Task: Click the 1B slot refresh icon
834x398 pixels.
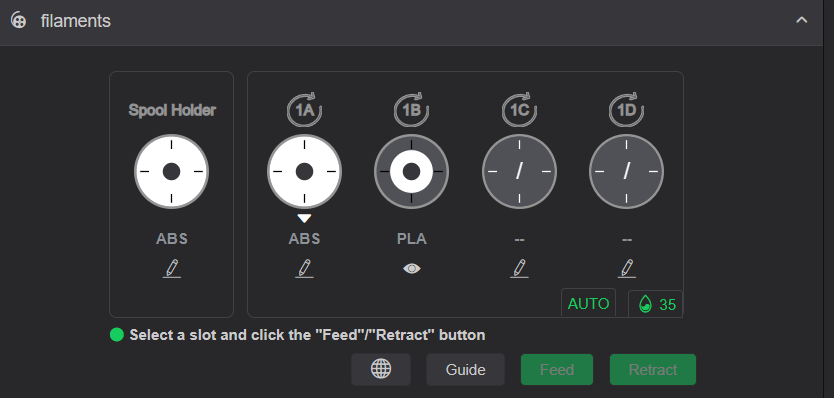Action: click(411, 110)
